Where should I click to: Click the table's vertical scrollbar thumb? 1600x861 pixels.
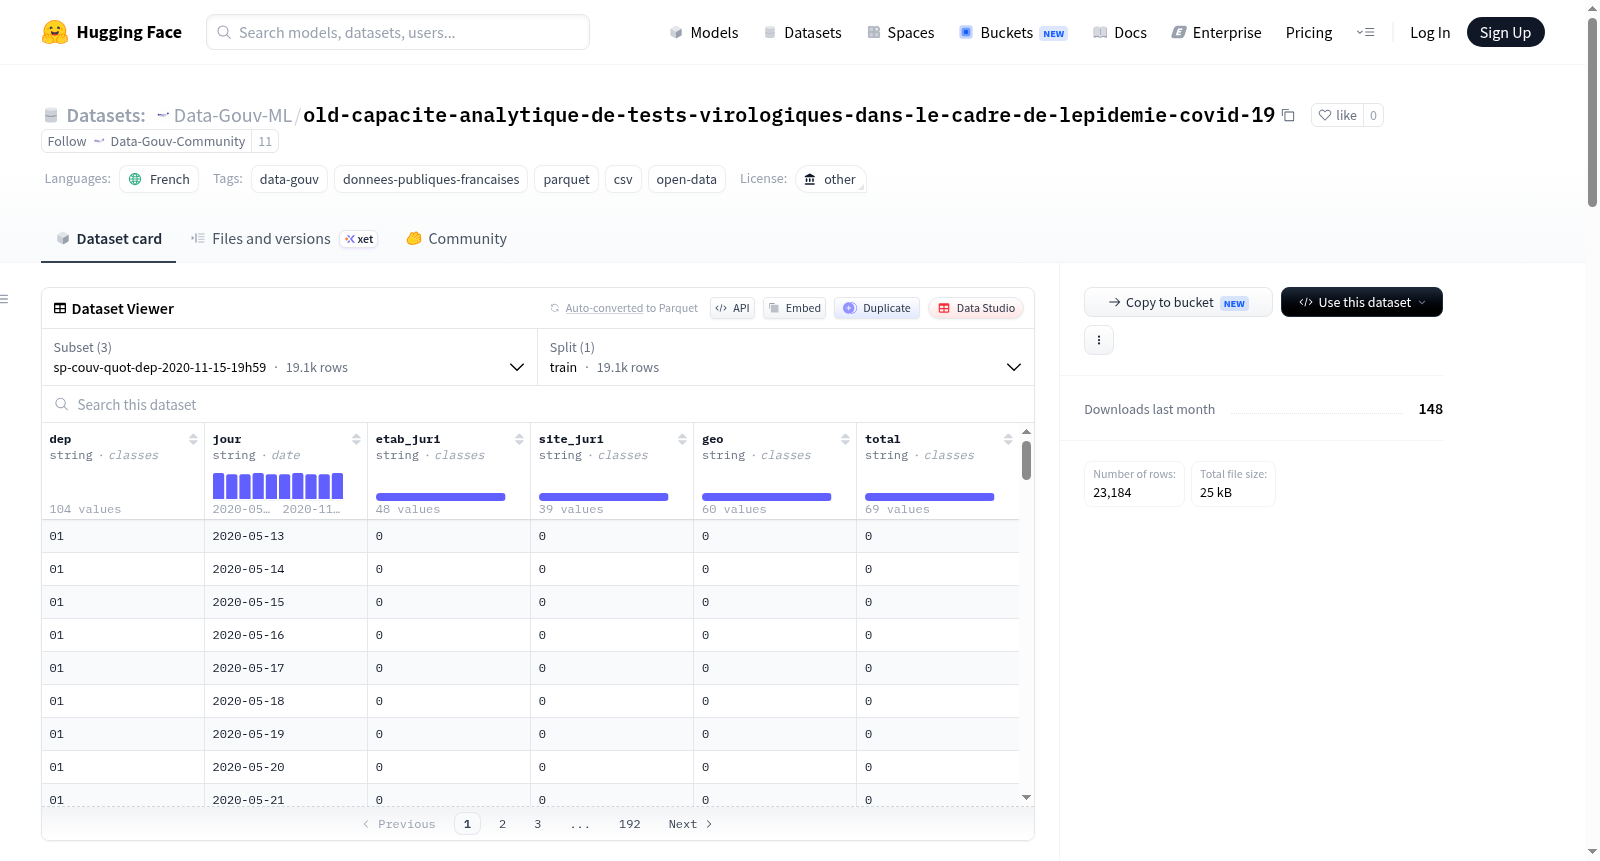point(1026,460)
